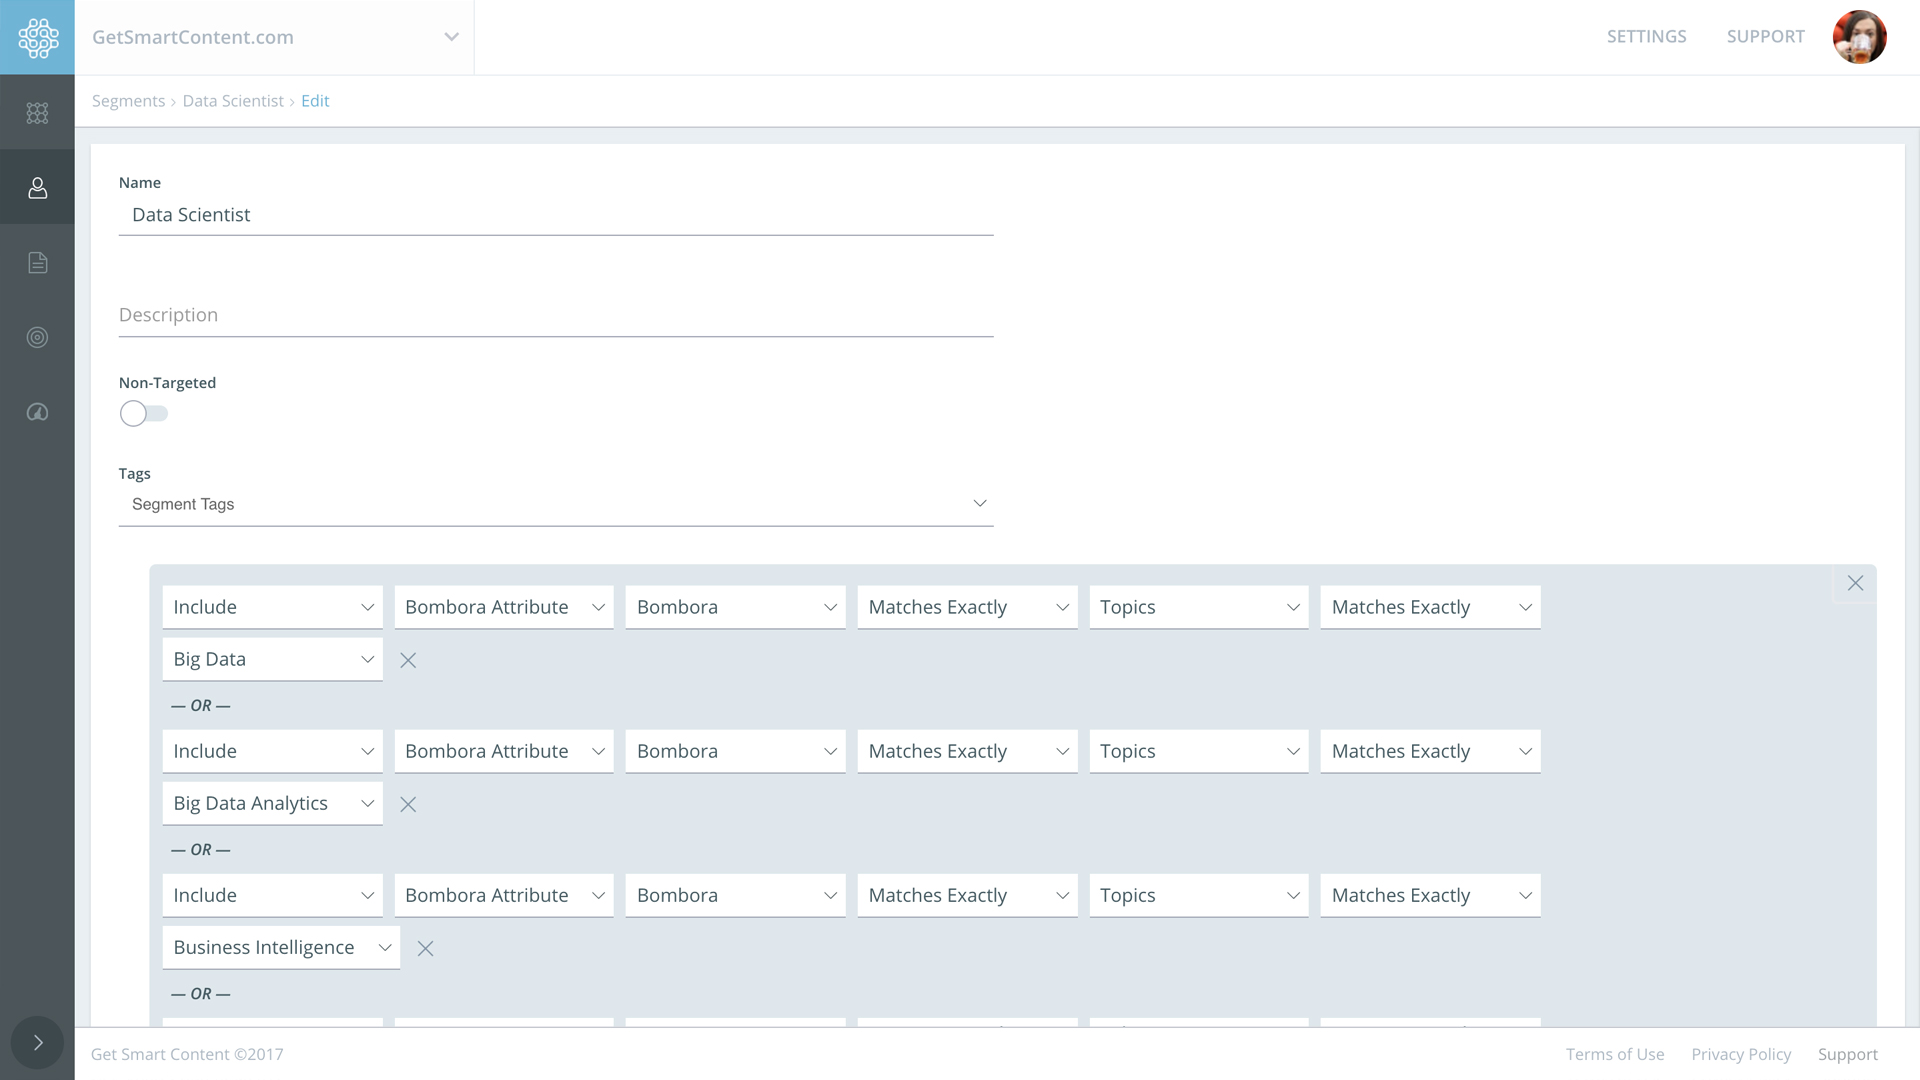Go to Data Scientist in the breadcrumb
Screen dimensions: 1920x1080
pyautogui.click(x=233, y=101)
